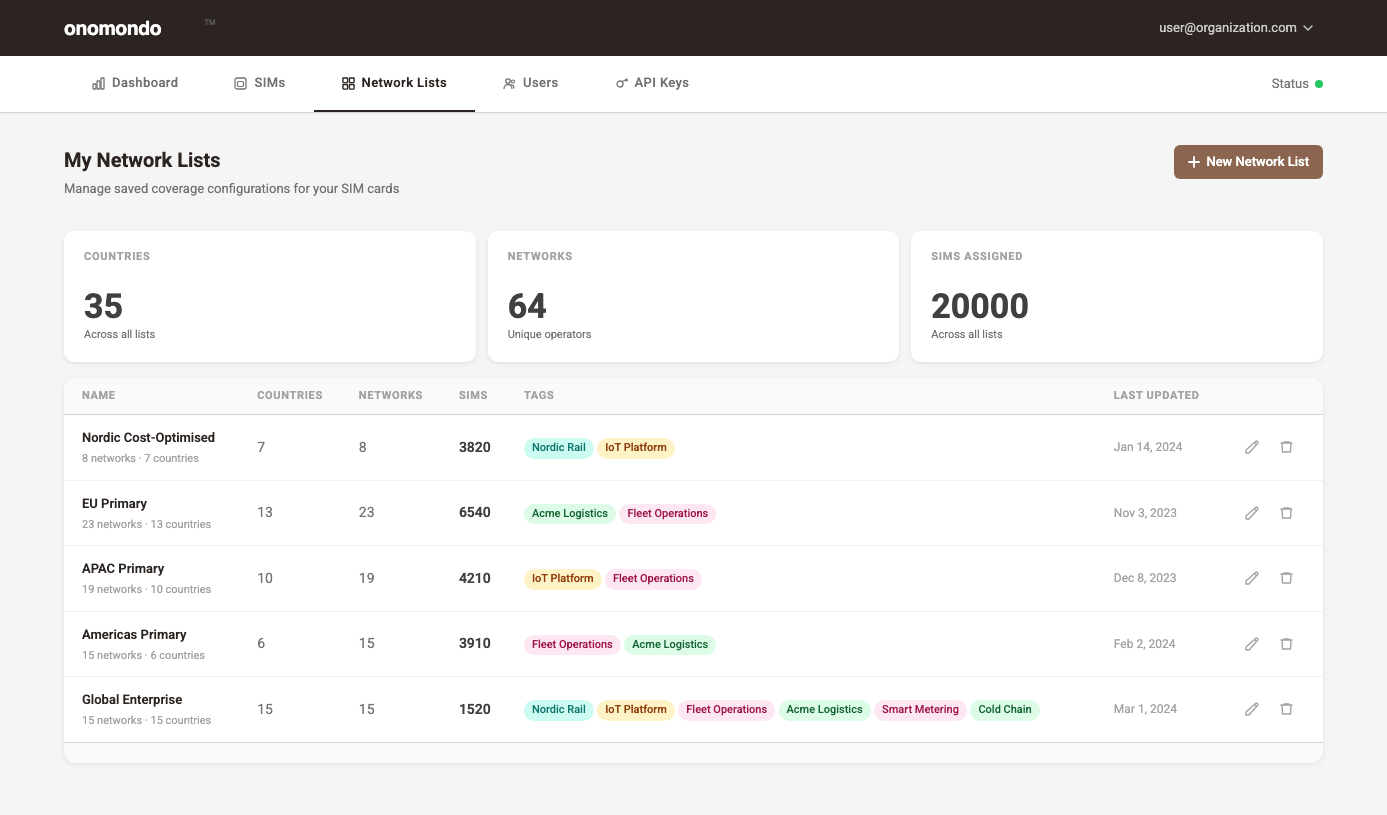Screen dimensions: 1387x815
Task: Click the Countries summary card showing 35
Action: 270,297
